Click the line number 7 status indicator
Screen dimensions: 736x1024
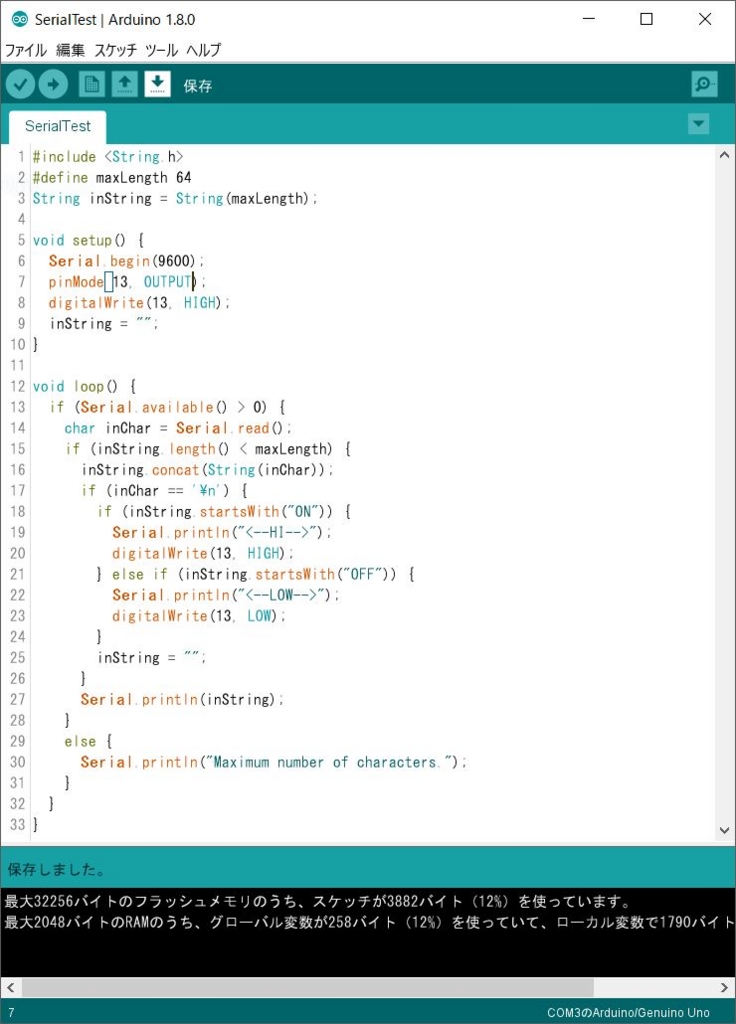click(11, 1013)
